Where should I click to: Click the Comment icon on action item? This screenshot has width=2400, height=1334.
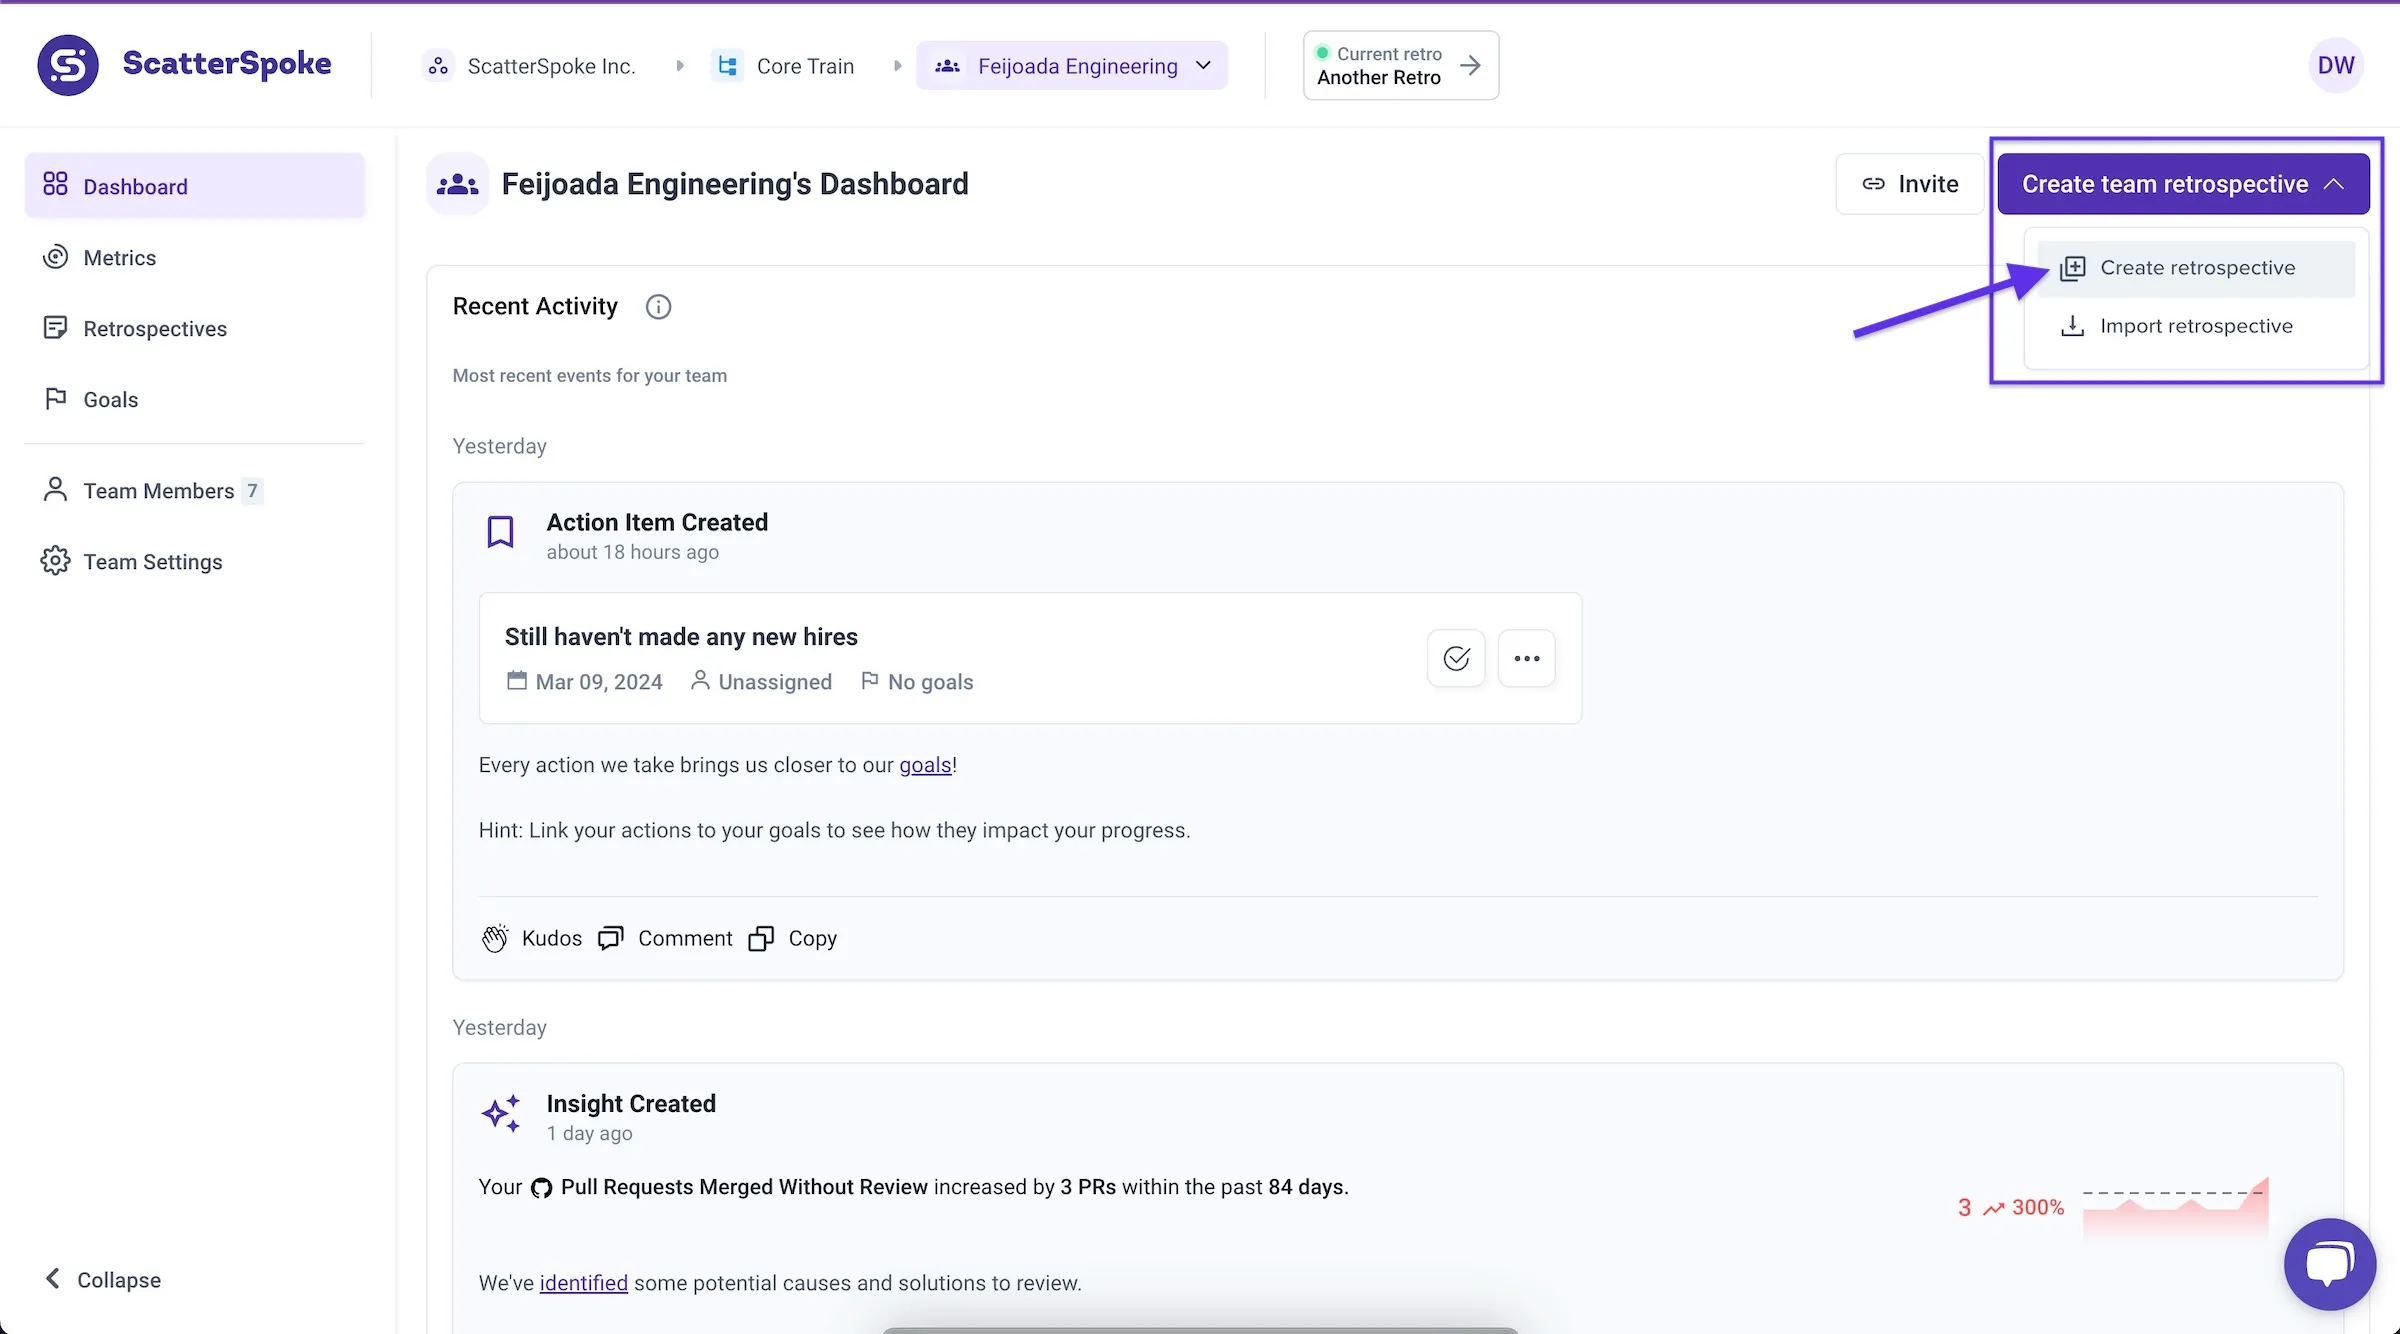611,938
